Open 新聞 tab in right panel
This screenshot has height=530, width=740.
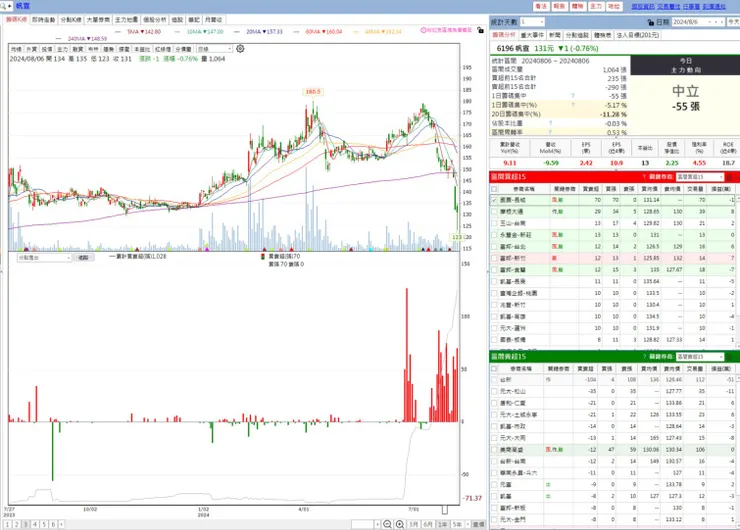[x=555, y=35]
